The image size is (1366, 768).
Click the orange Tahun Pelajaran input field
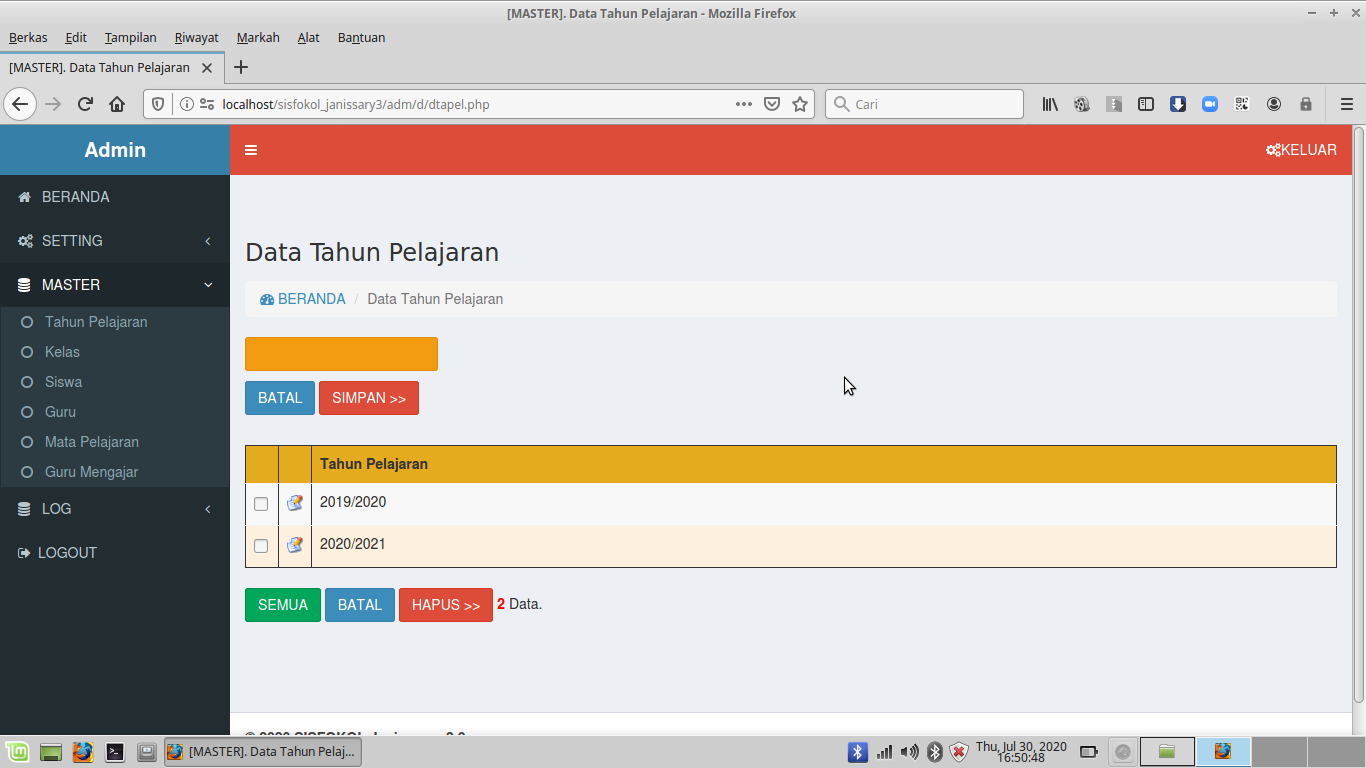pos(341,354)
